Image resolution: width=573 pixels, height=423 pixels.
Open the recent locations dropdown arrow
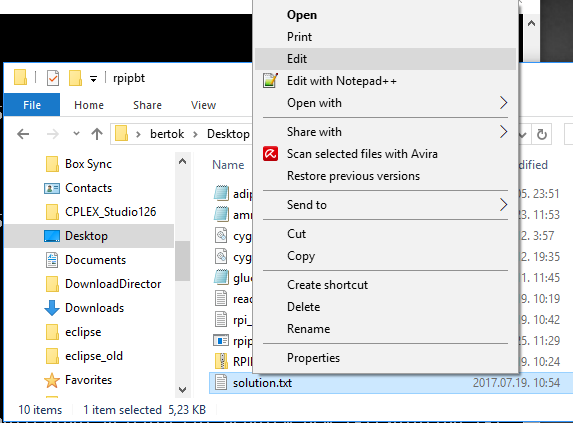[76, 134]
